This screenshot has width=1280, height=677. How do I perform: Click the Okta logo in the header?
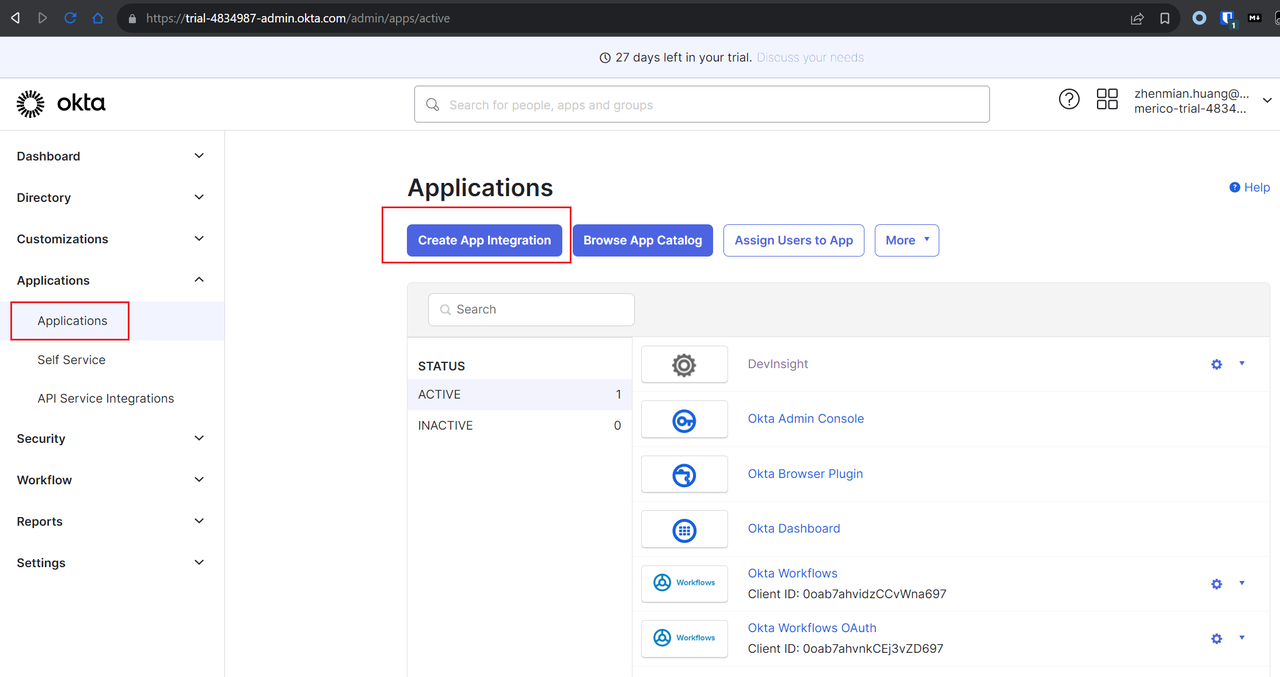click(60, 103)
